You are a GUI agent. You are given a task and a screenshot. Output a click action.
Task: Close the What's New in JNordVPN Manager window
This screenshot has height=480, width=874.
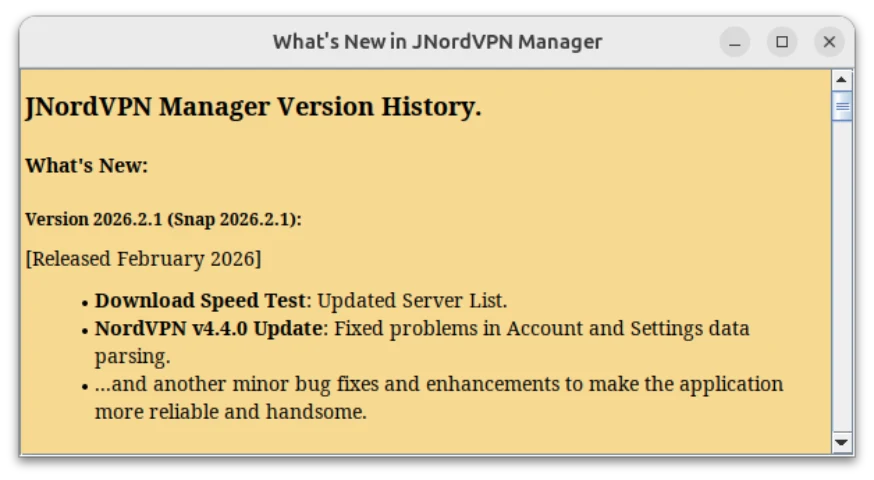tap(829, 42)
